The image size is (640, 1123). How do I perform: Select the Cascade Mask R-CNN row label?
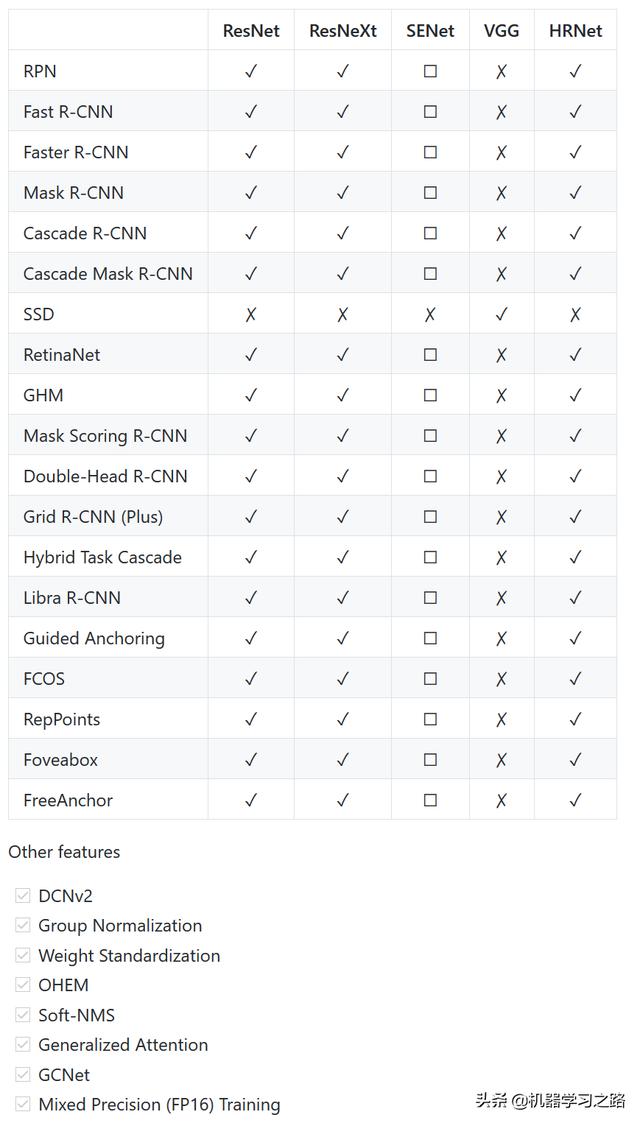[x=108, y=274]
